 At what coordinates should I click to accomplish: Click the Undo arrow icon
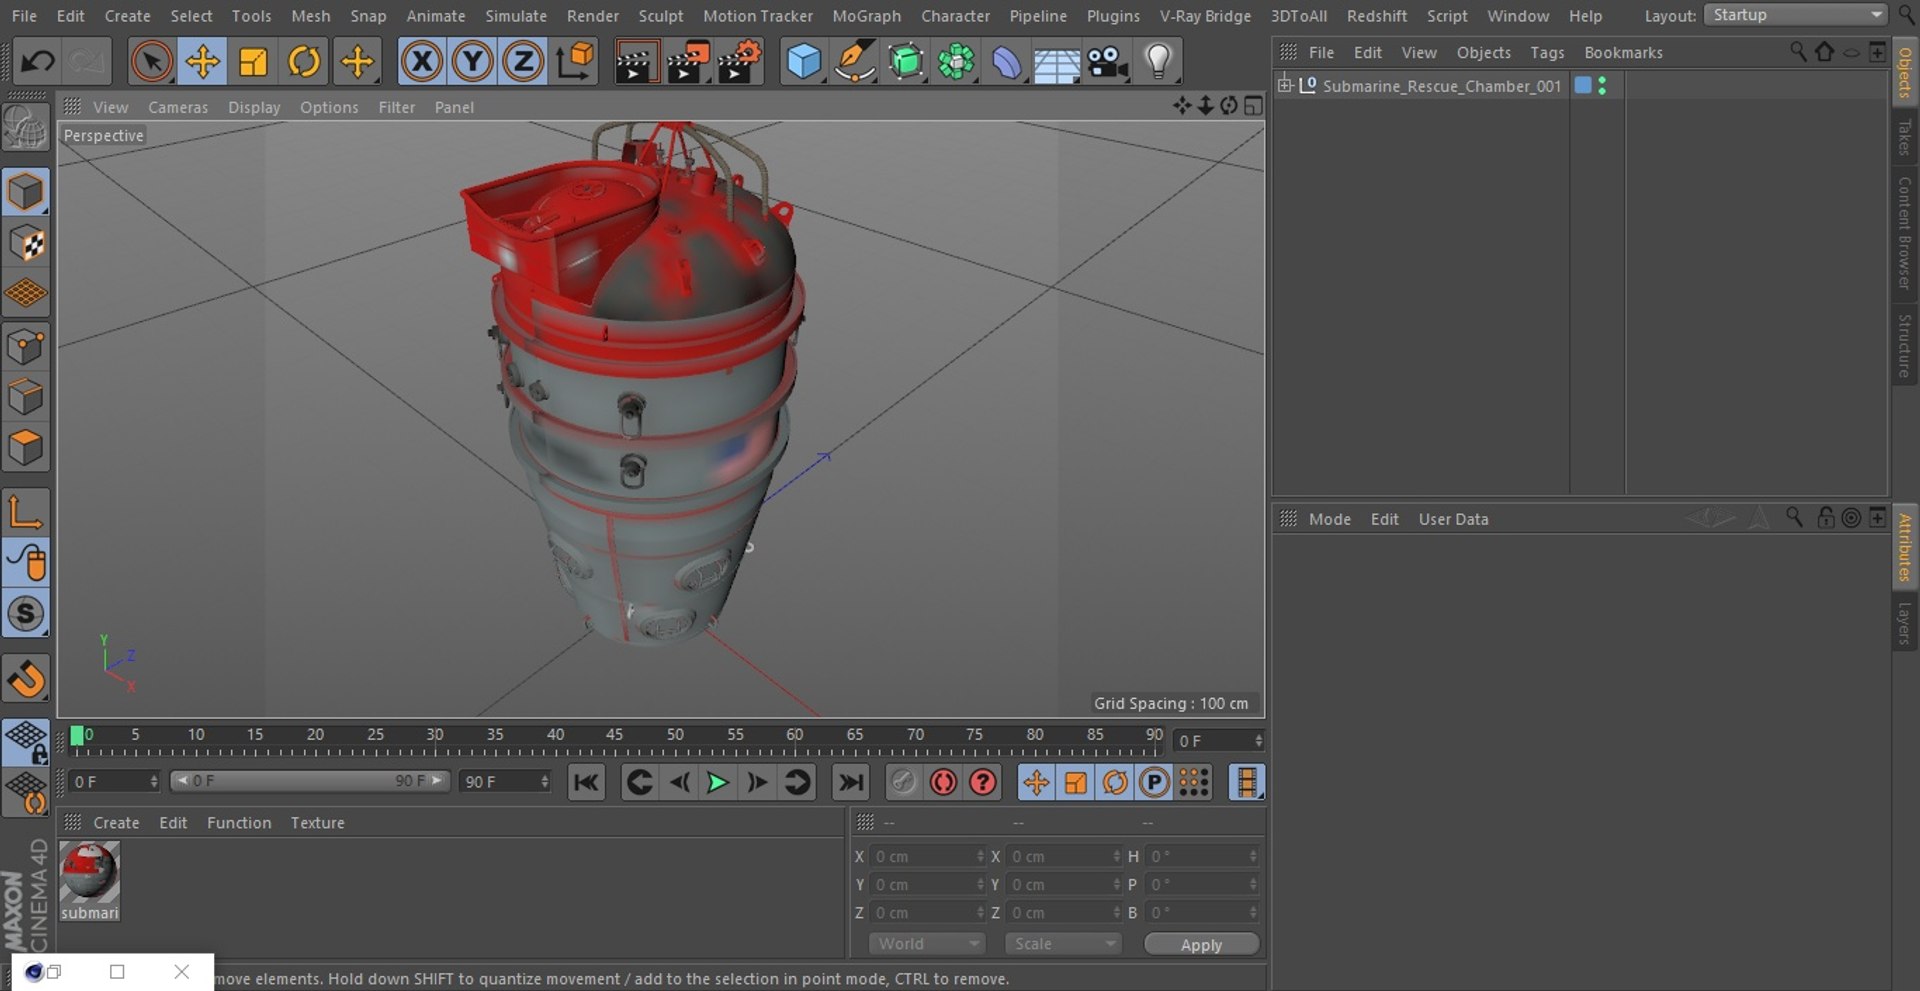(38, 62)
